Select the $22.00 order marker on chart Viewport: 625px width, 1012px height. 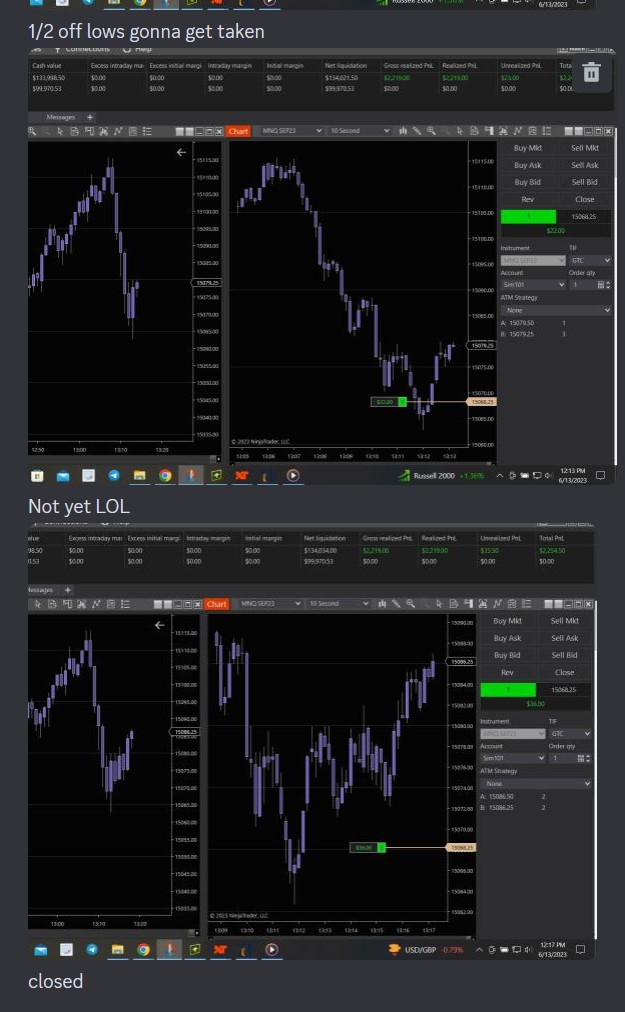coord(389,402)
